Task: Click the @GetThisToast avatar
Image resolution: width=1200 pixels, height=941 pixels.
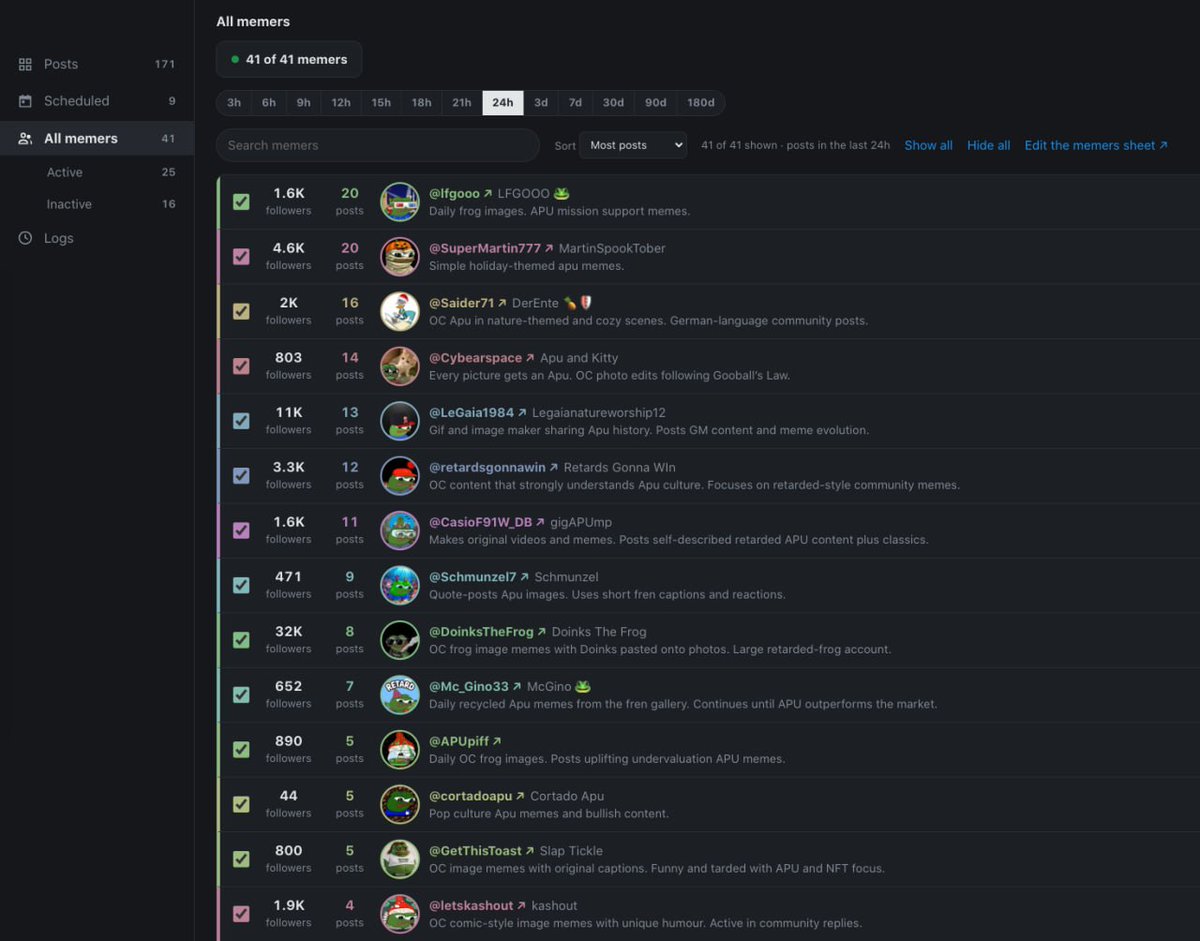Action: click(400, 859)
